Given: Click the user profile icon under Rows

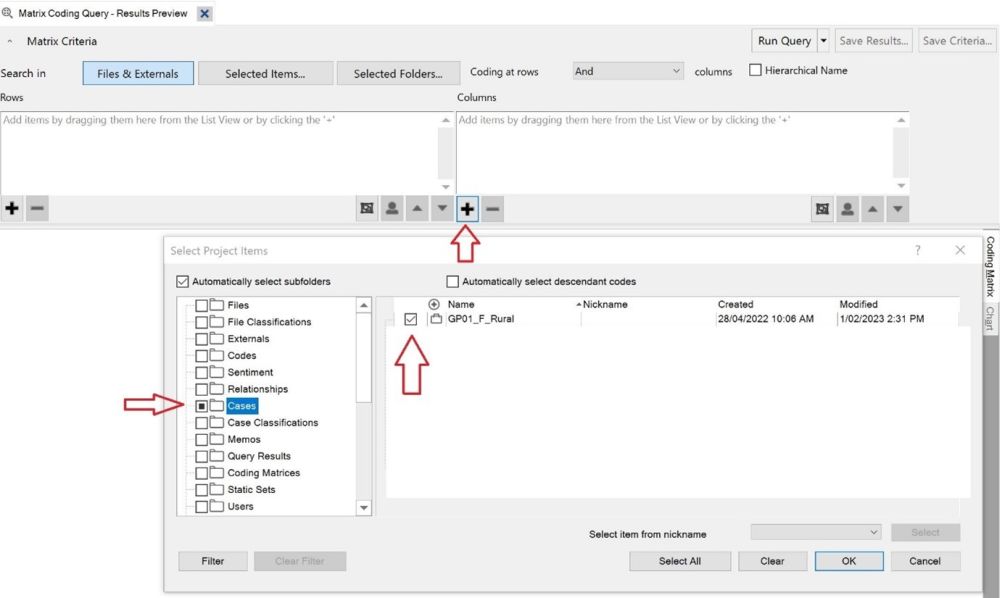Looking at the screenshot, I should pos(392,209).
